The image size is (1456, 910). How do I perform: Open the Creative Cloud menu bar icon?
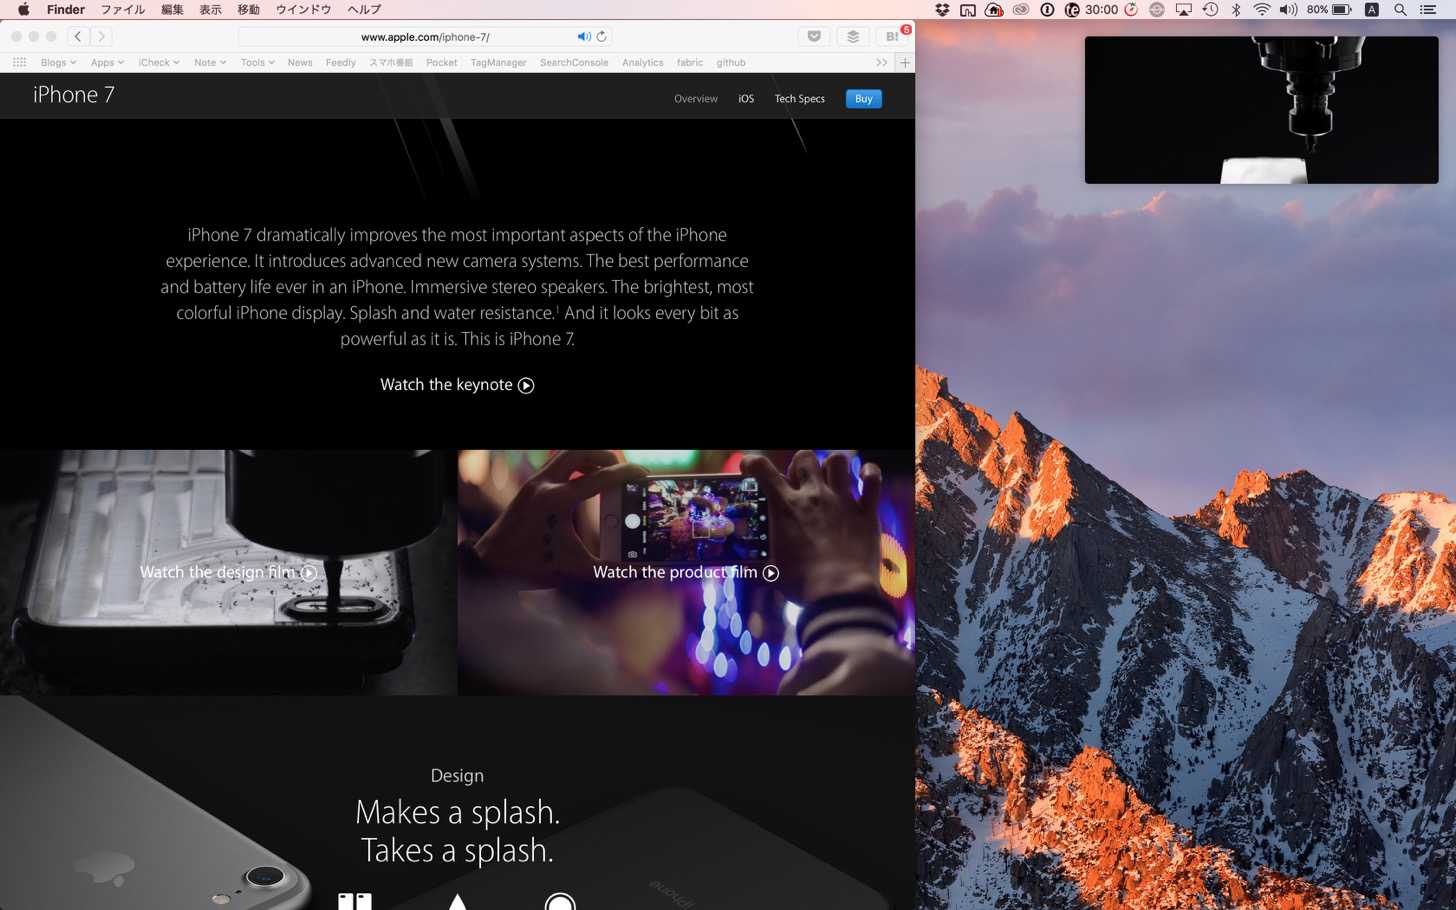(1021, 10)
